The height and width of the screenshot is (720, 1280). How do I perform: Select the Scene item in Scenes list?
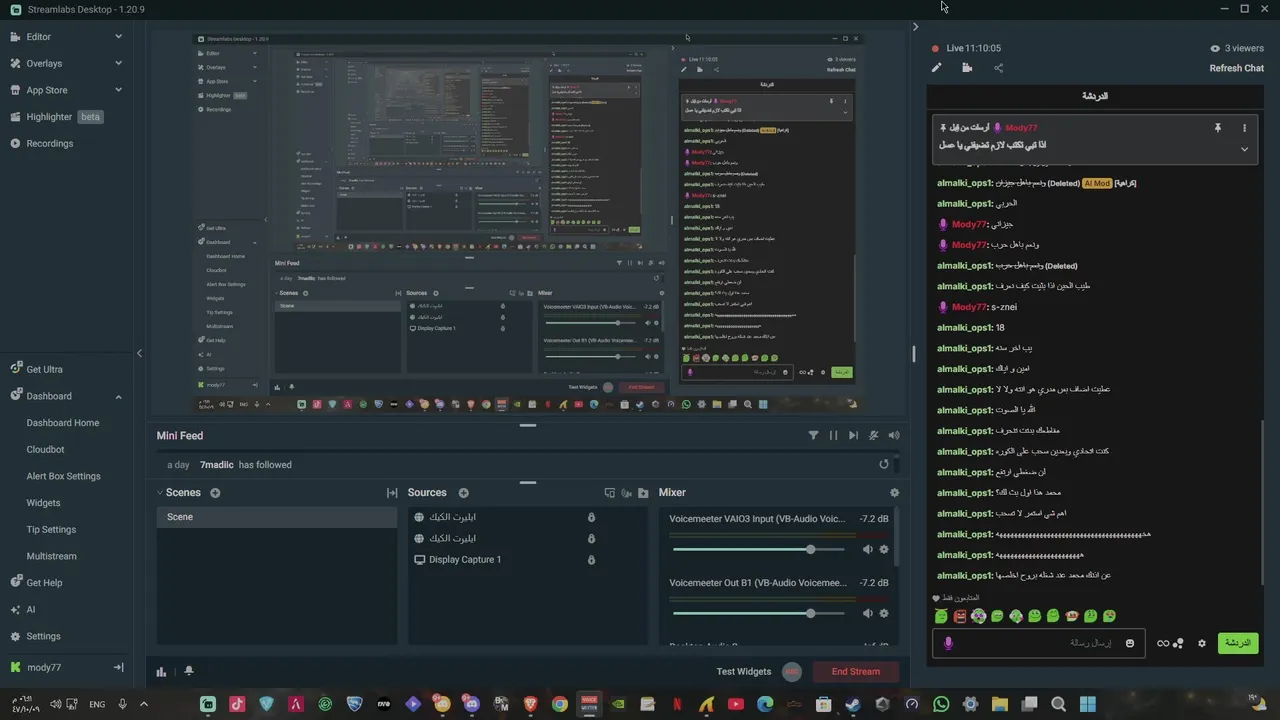pos(277,517)
